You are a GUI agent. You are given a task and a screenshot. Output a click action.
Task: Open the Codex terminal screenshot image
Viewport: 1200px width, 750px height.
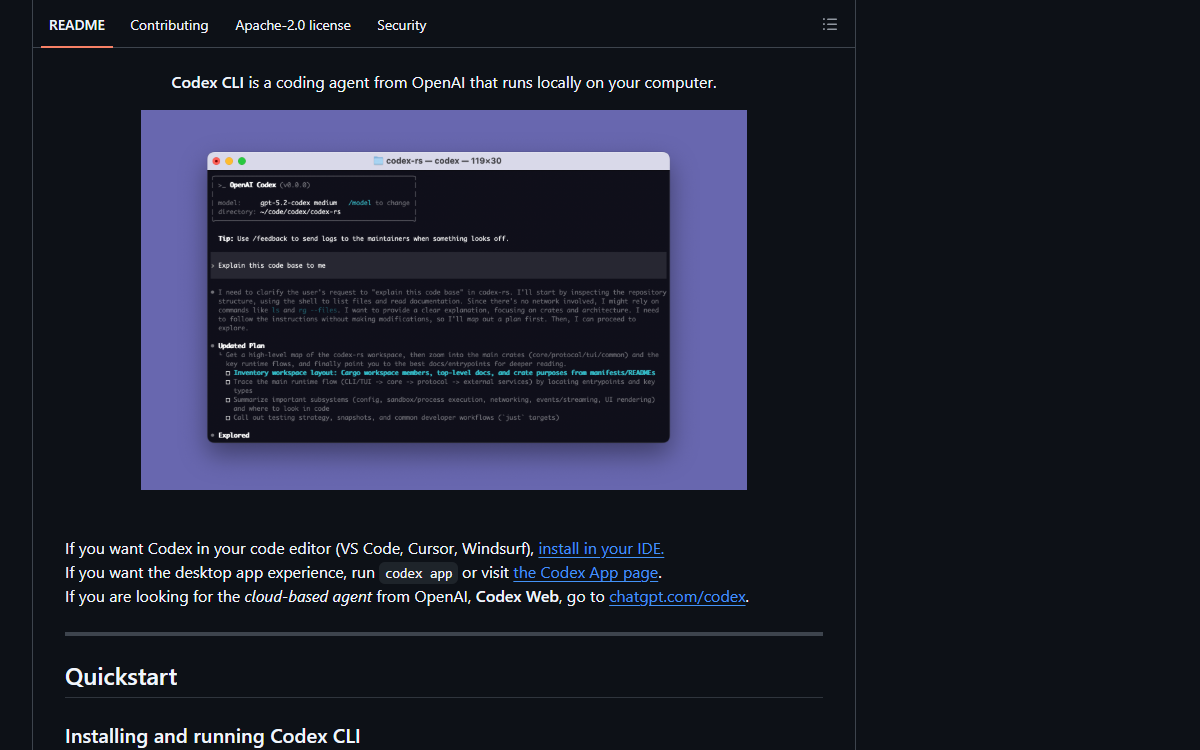[x=444, y=300]
